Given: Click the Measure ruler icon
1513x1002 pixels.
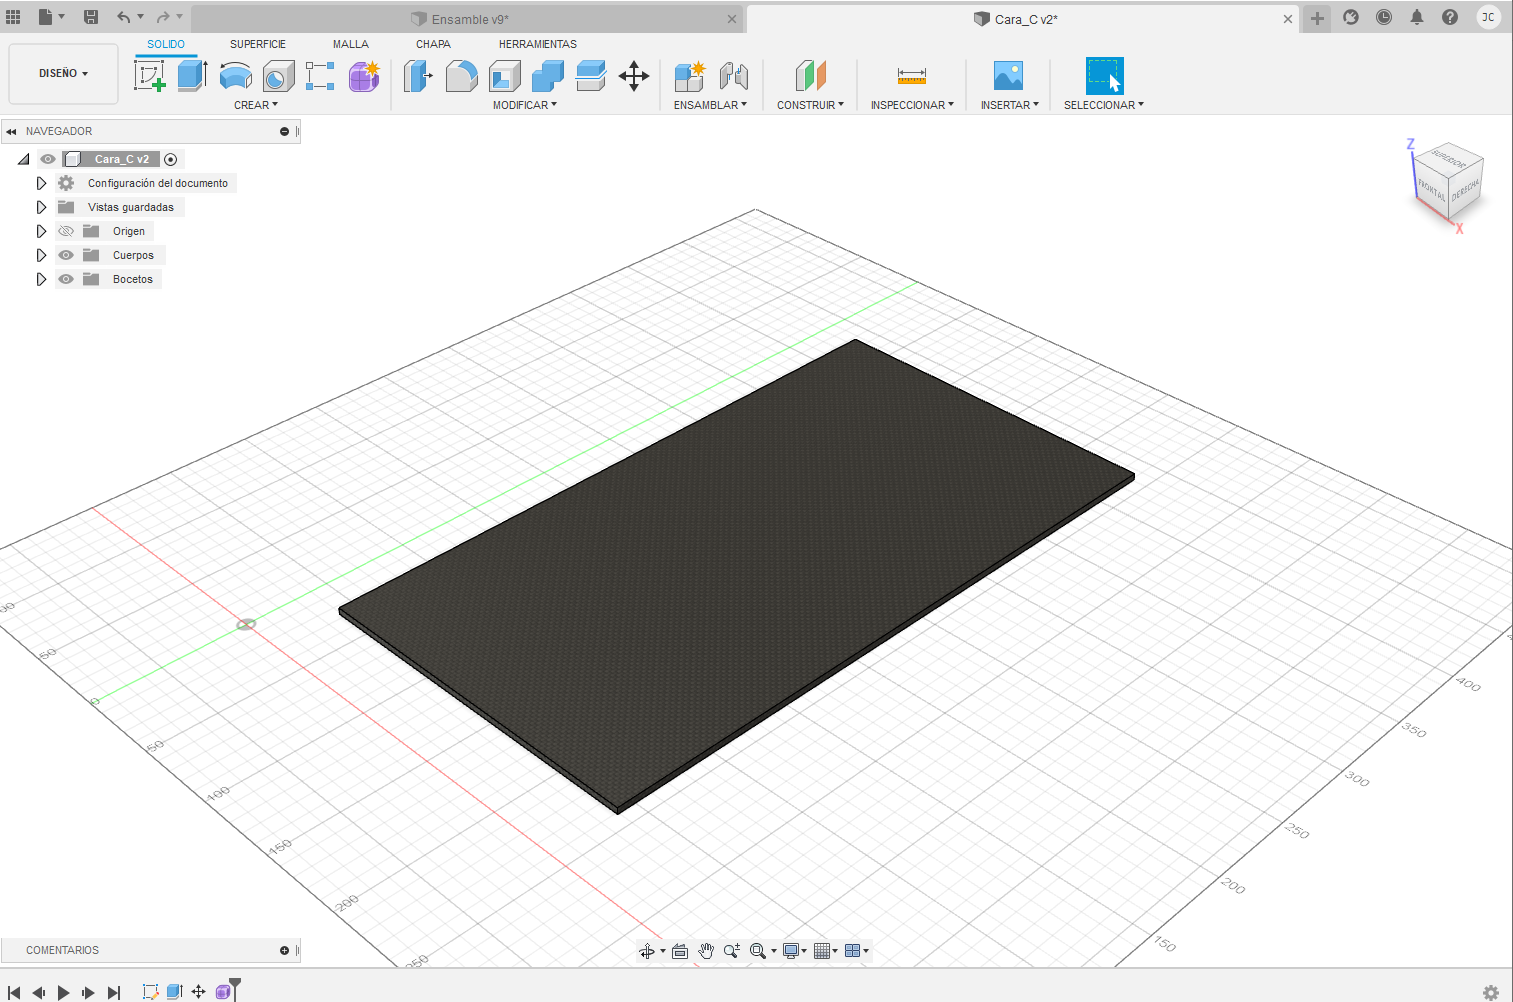Looking at the screenshot, I should click(912, 76).
